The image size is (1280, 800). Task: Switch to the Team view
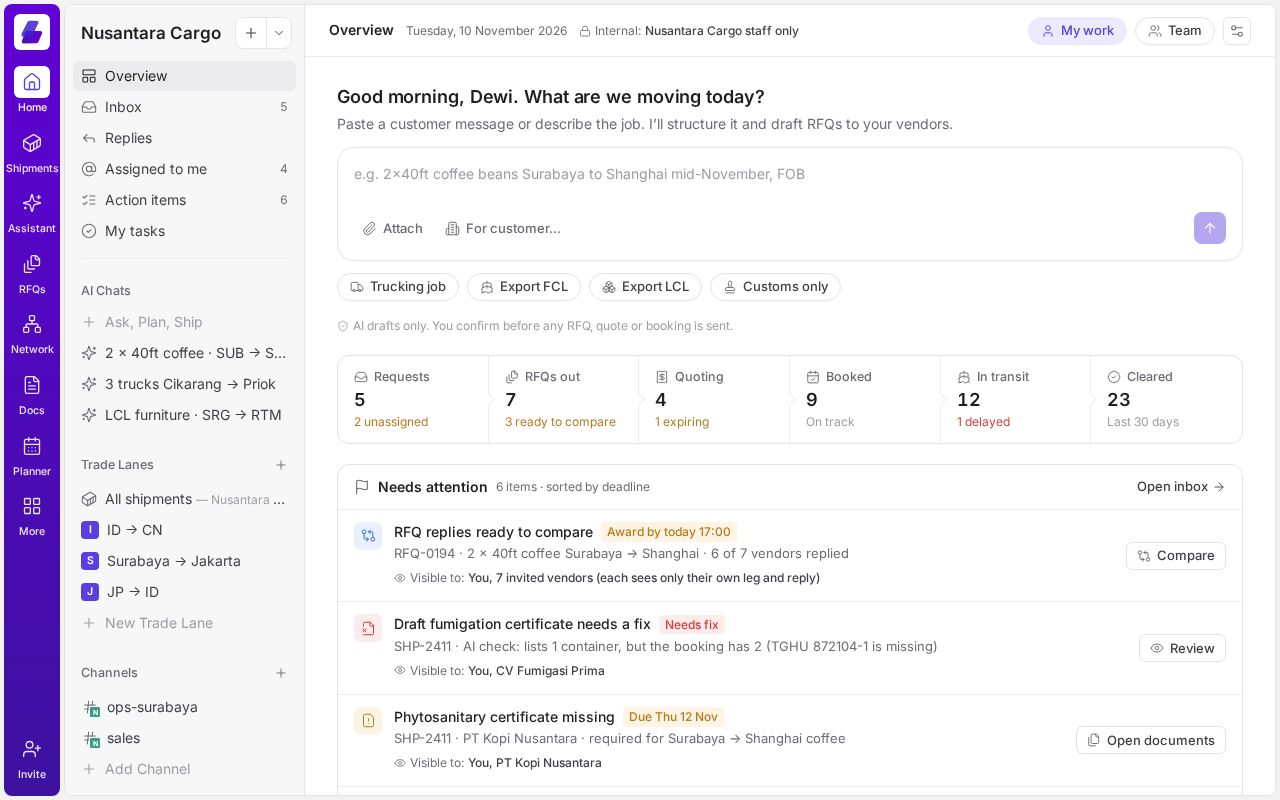[1175, 31]
